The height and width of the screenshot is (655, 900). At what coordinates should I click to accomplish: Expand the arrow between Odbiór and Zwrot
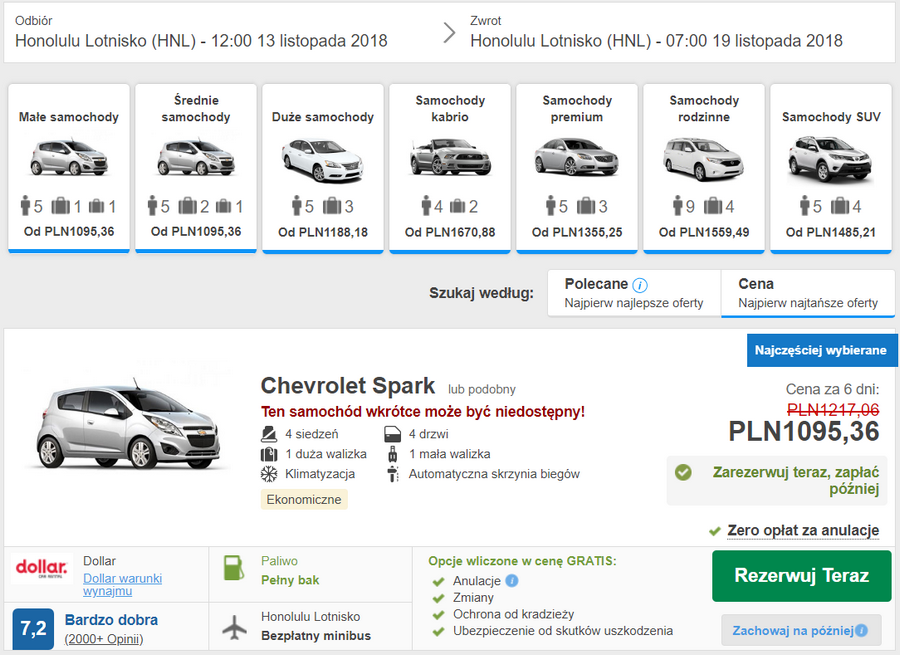pyautogui.click(x=449, y=30)
